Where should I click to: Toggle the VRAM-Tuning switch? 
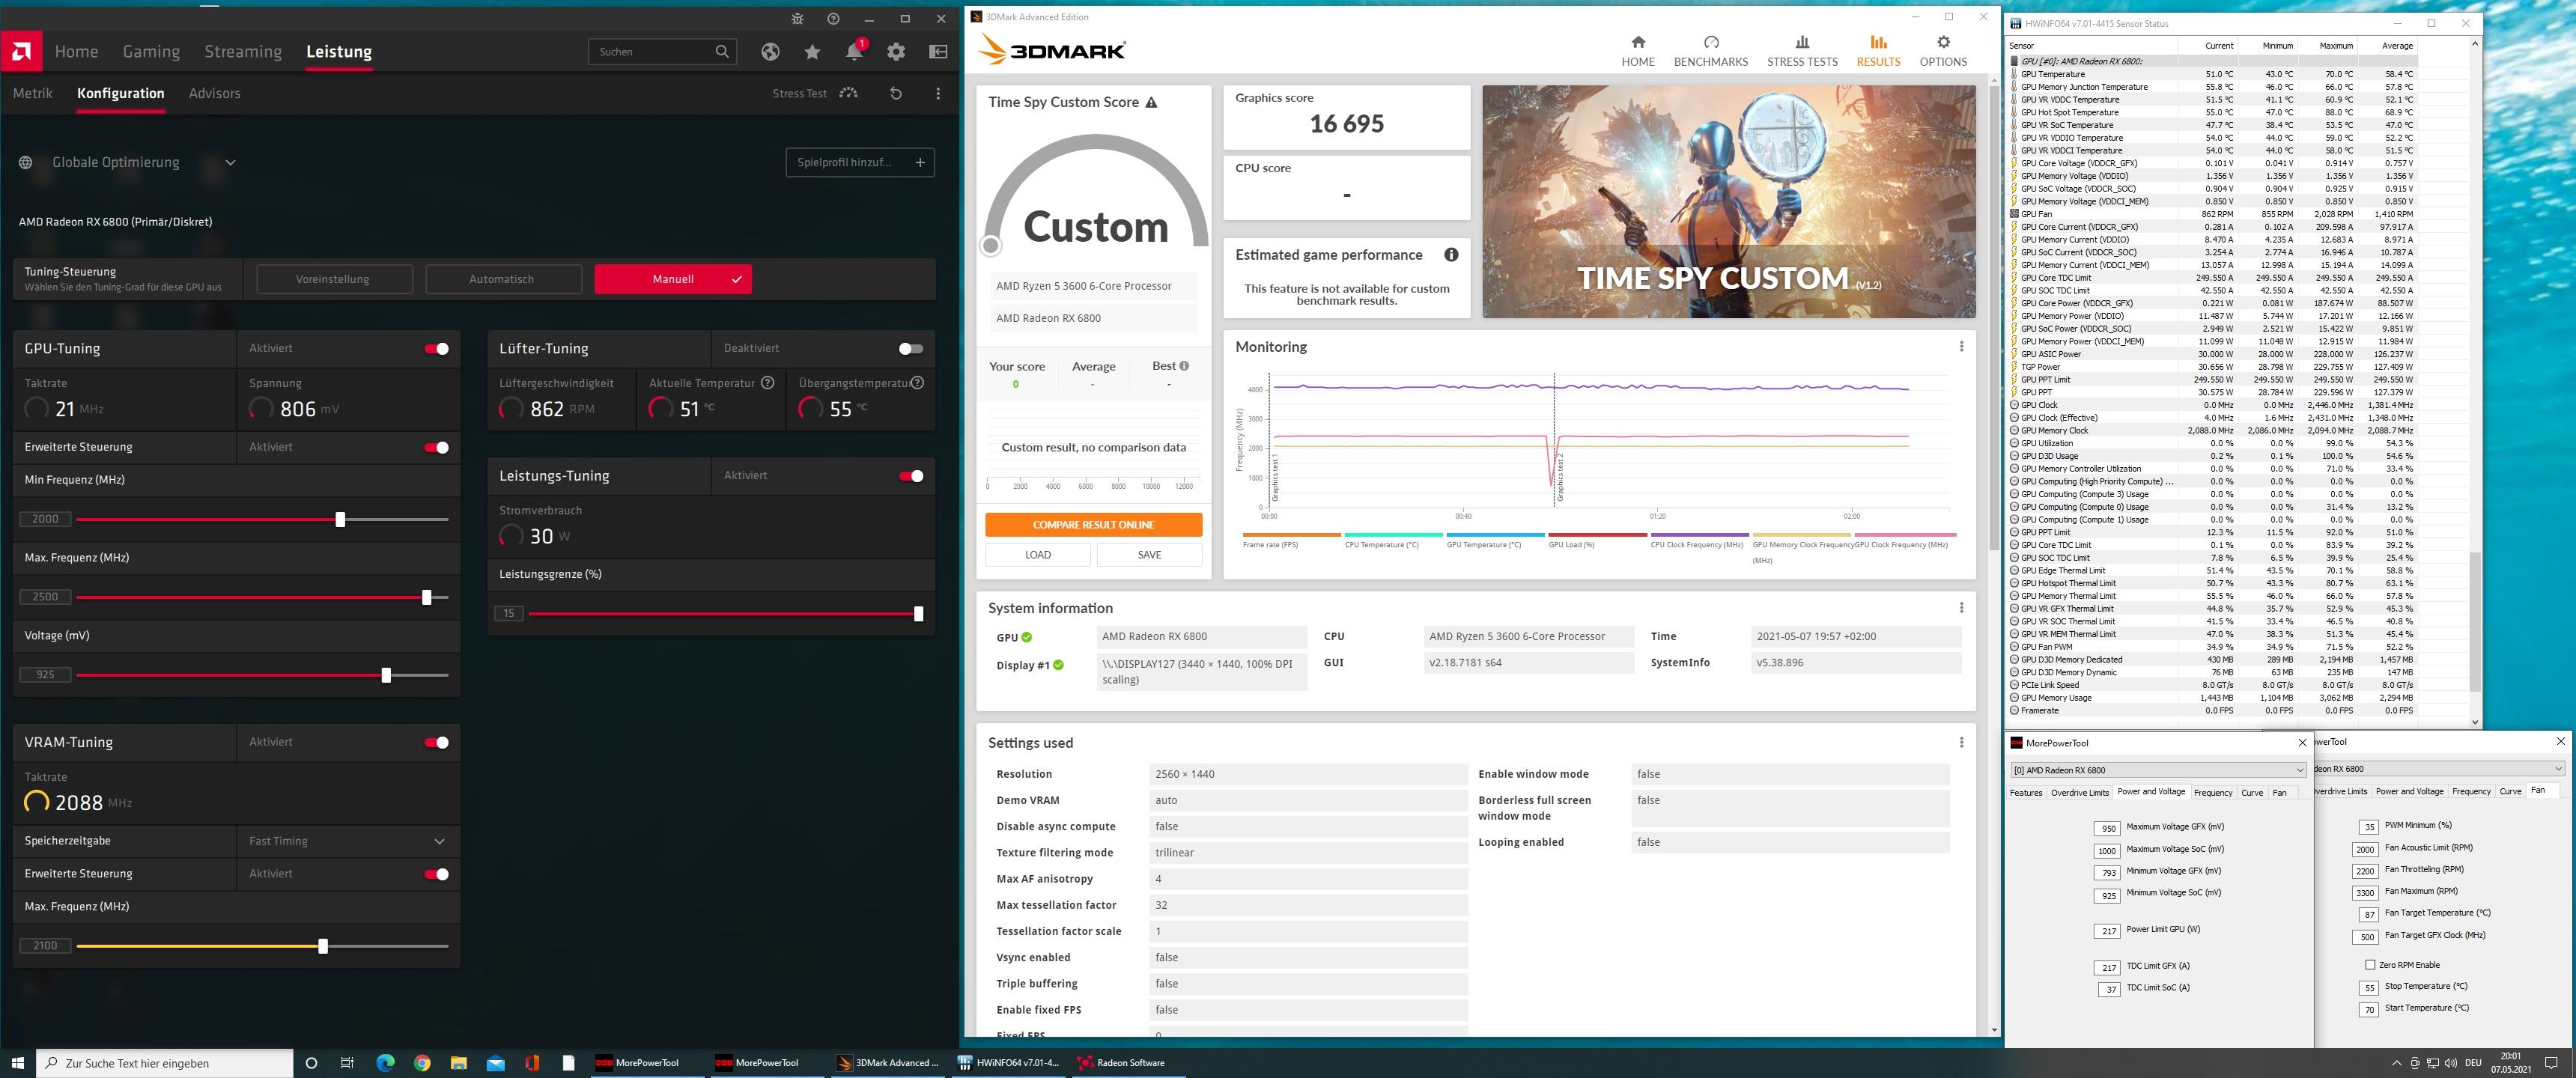pyautogui.click(x=436, y=742)
